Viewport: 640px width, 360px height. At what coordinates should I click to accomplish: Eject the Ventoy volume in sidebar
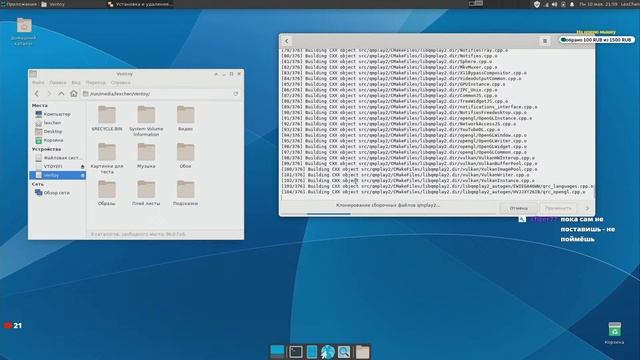tap(82, 175)
